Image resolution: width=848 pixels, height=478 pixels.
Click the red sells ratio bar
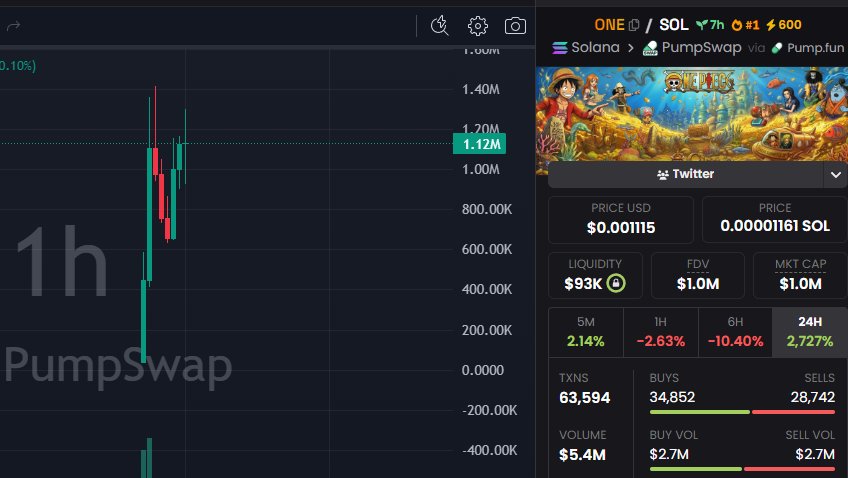pyautogui.click(x=793, y=412)
